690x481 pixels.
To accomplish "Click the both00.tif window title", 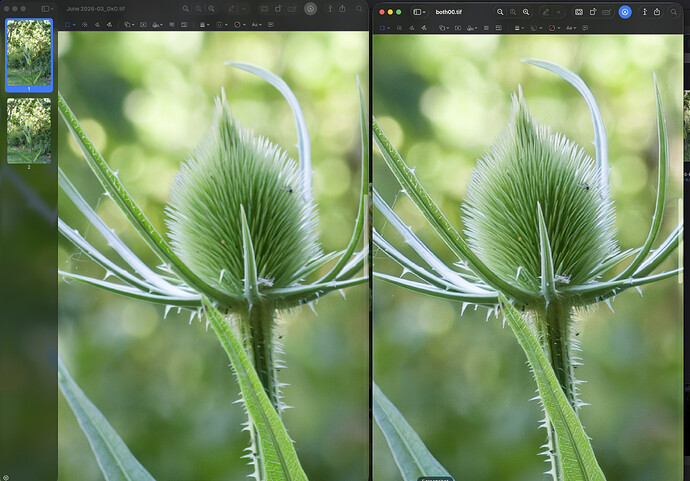I will click(448, 12).
